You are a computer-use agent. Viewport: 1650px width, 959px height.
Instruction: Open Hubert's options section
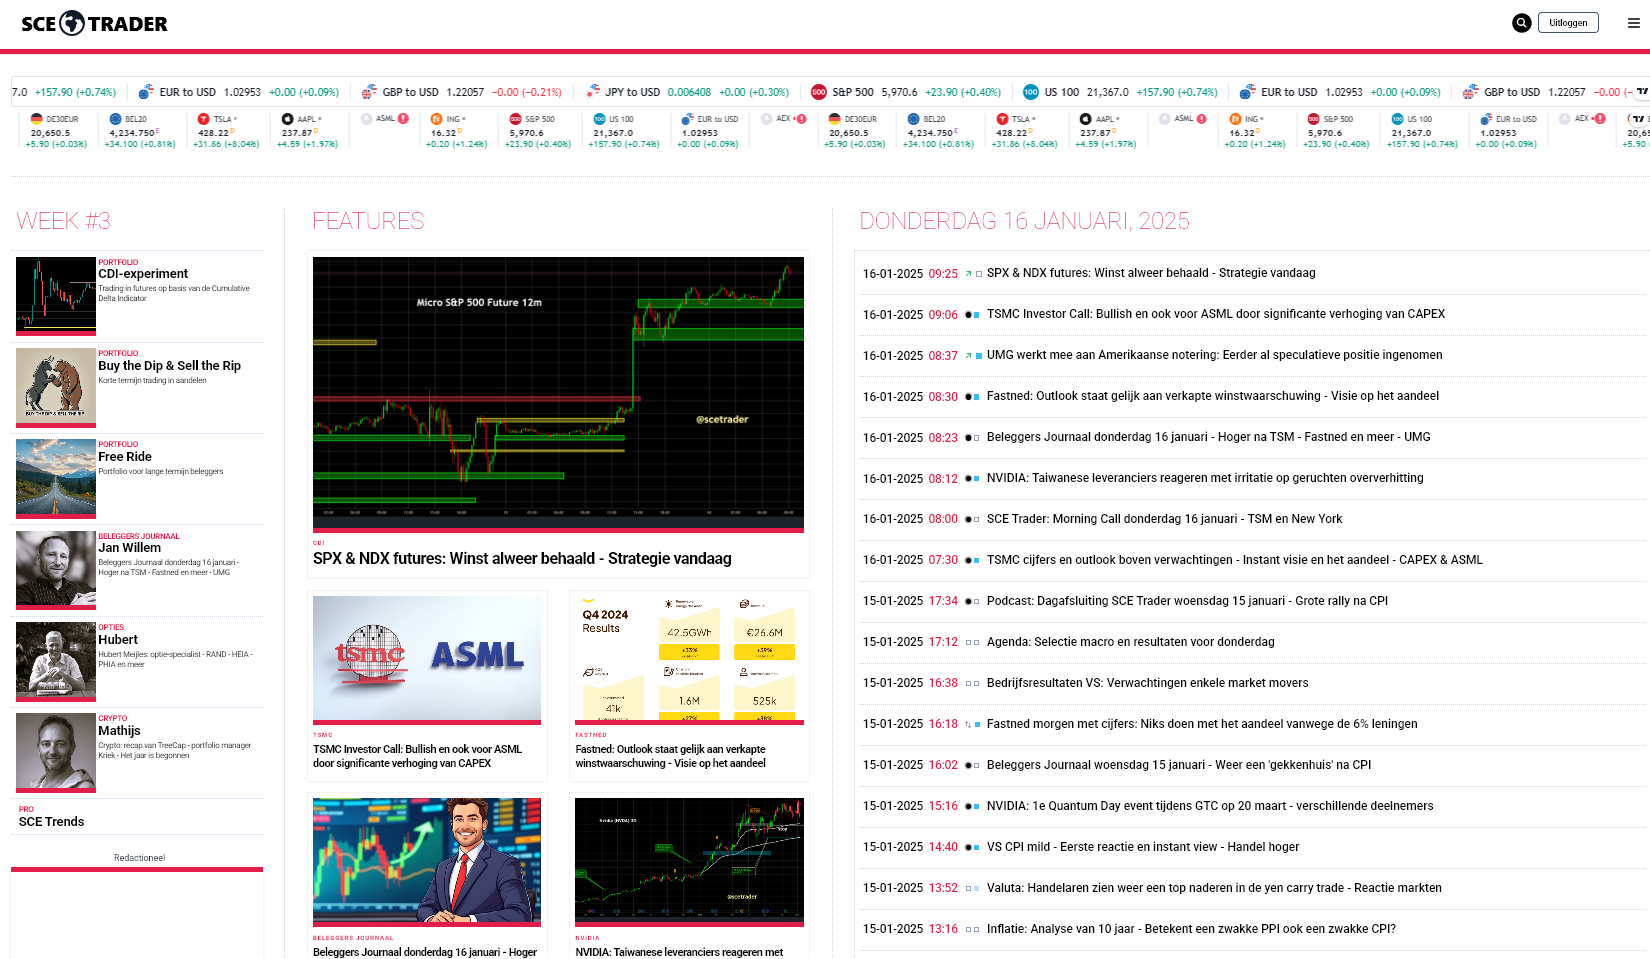point(118,640)
